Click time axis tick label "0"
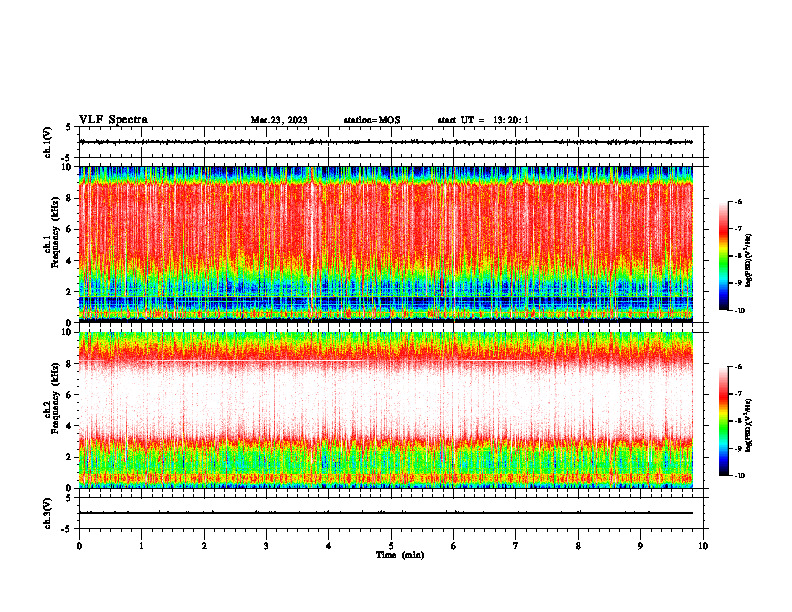The width and height of the screenshot is (792, 612). (79, 546)
